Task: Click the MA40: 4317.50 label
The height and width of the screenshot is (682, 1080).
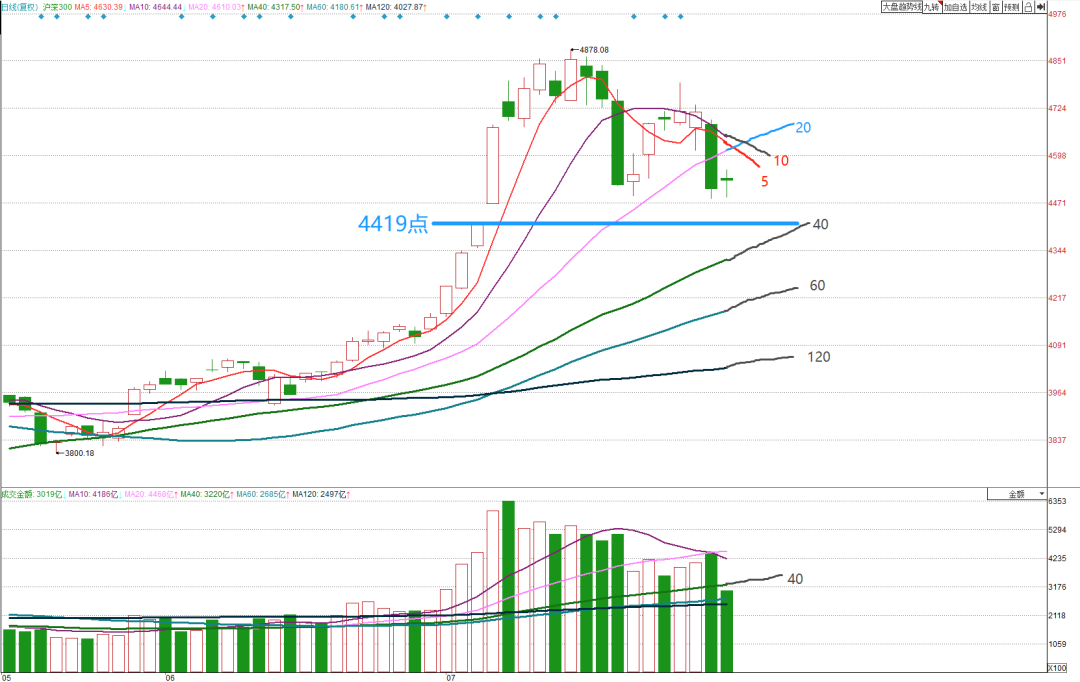Action: click(x=273, y=7)
